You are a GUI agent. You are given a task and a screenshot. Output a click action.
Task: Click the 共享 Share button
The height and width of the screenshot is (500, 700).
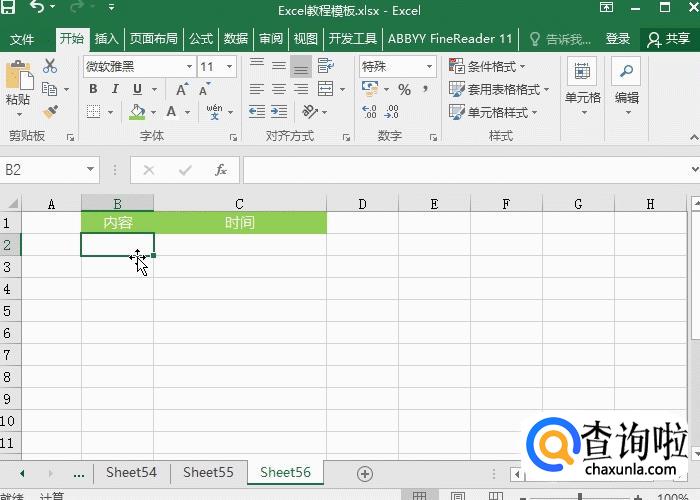(669, 39)
